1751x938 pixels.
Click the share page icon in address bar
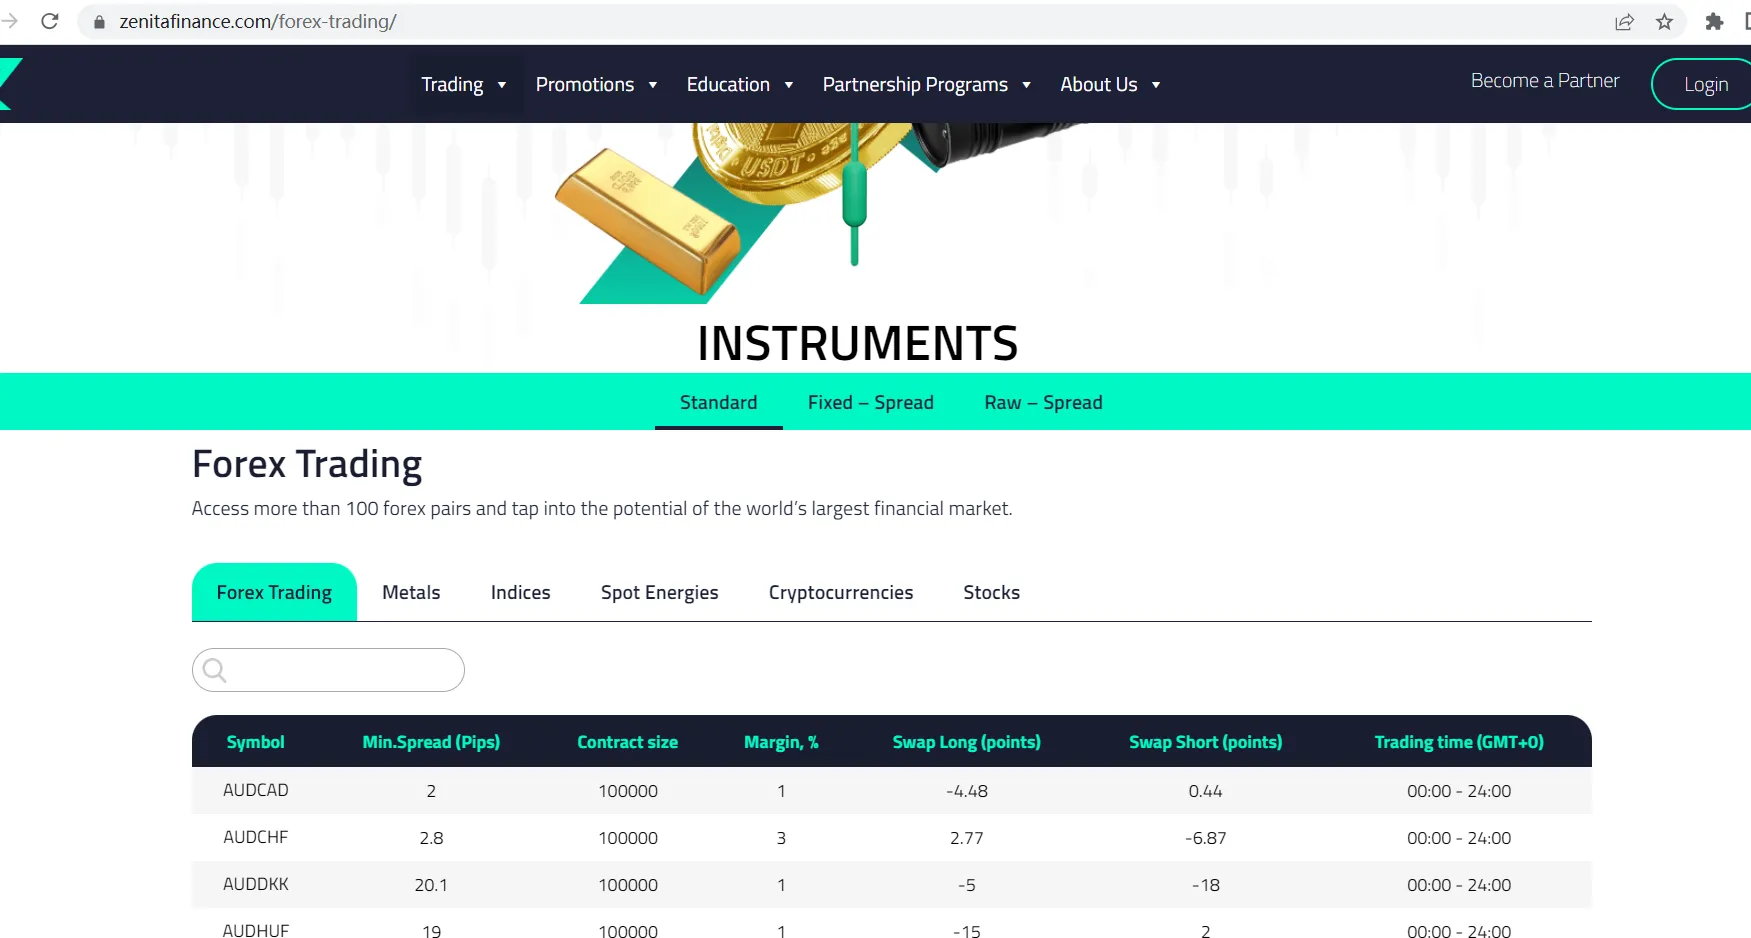(1624, 22)
